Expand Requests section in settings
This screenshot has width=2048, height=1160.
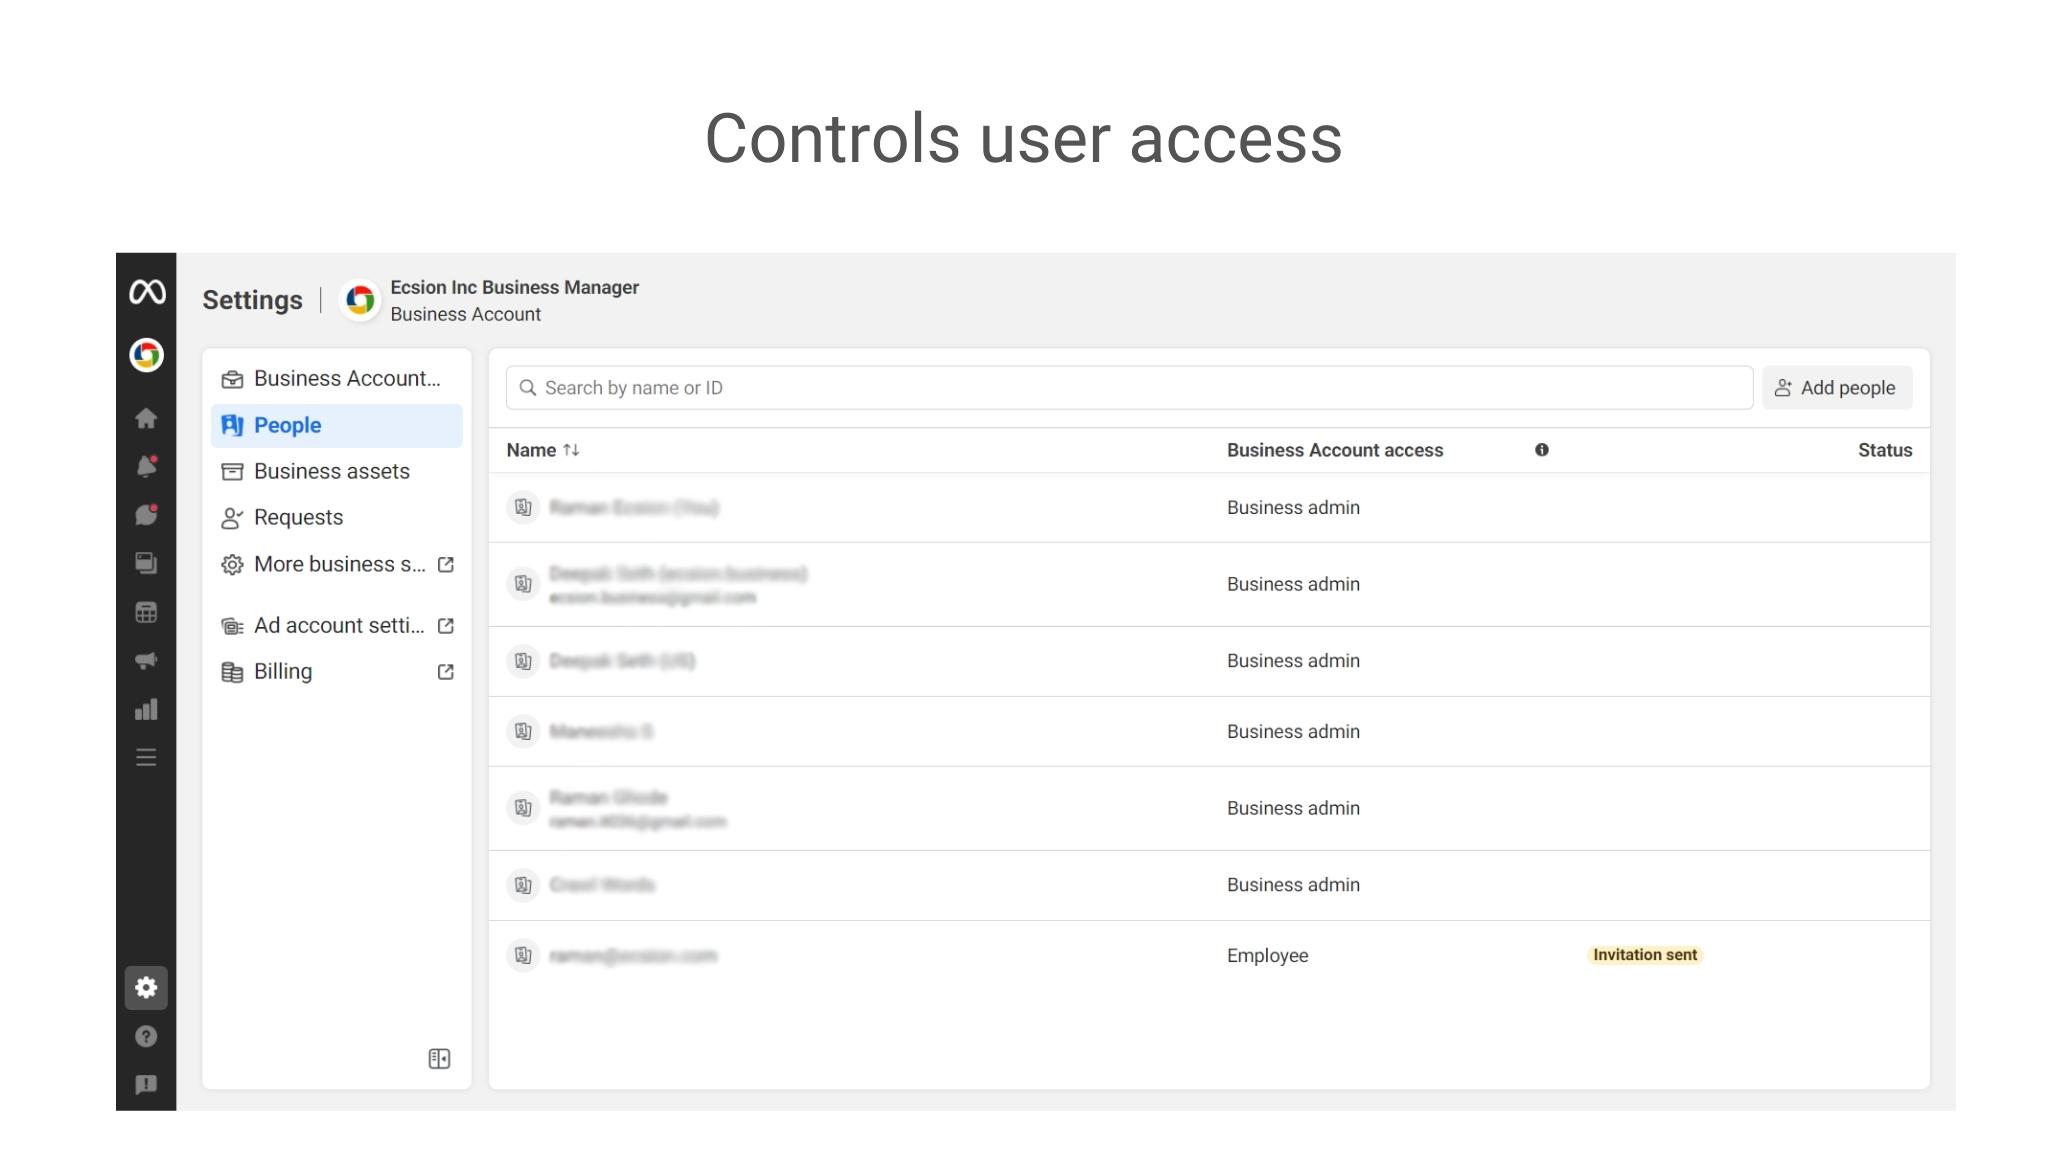tap(297, 516)
